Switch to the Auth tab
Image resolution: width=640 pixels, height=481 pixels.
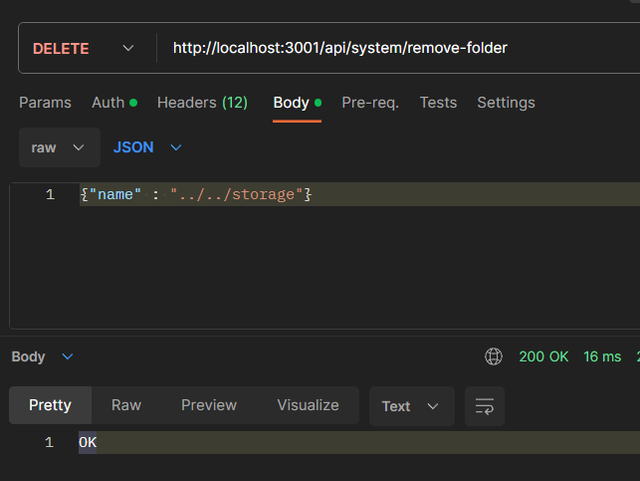tap(114, 102)
